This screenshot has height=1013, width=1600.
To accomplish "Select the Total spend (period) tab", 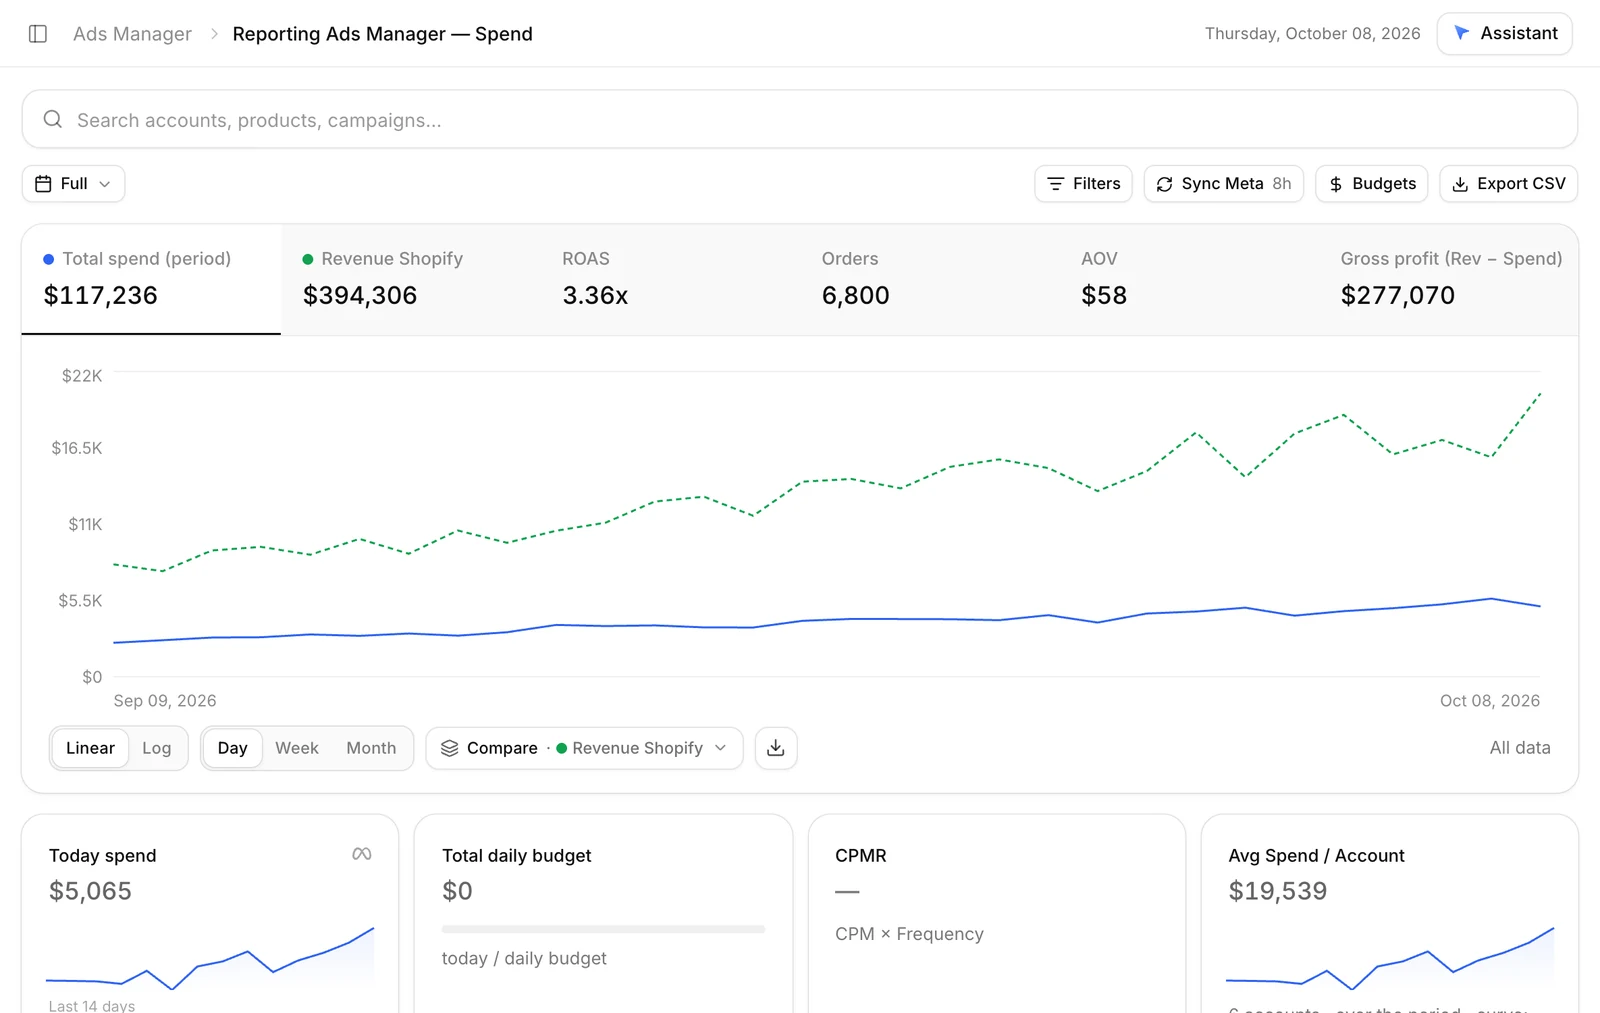I will pos(151,279).
